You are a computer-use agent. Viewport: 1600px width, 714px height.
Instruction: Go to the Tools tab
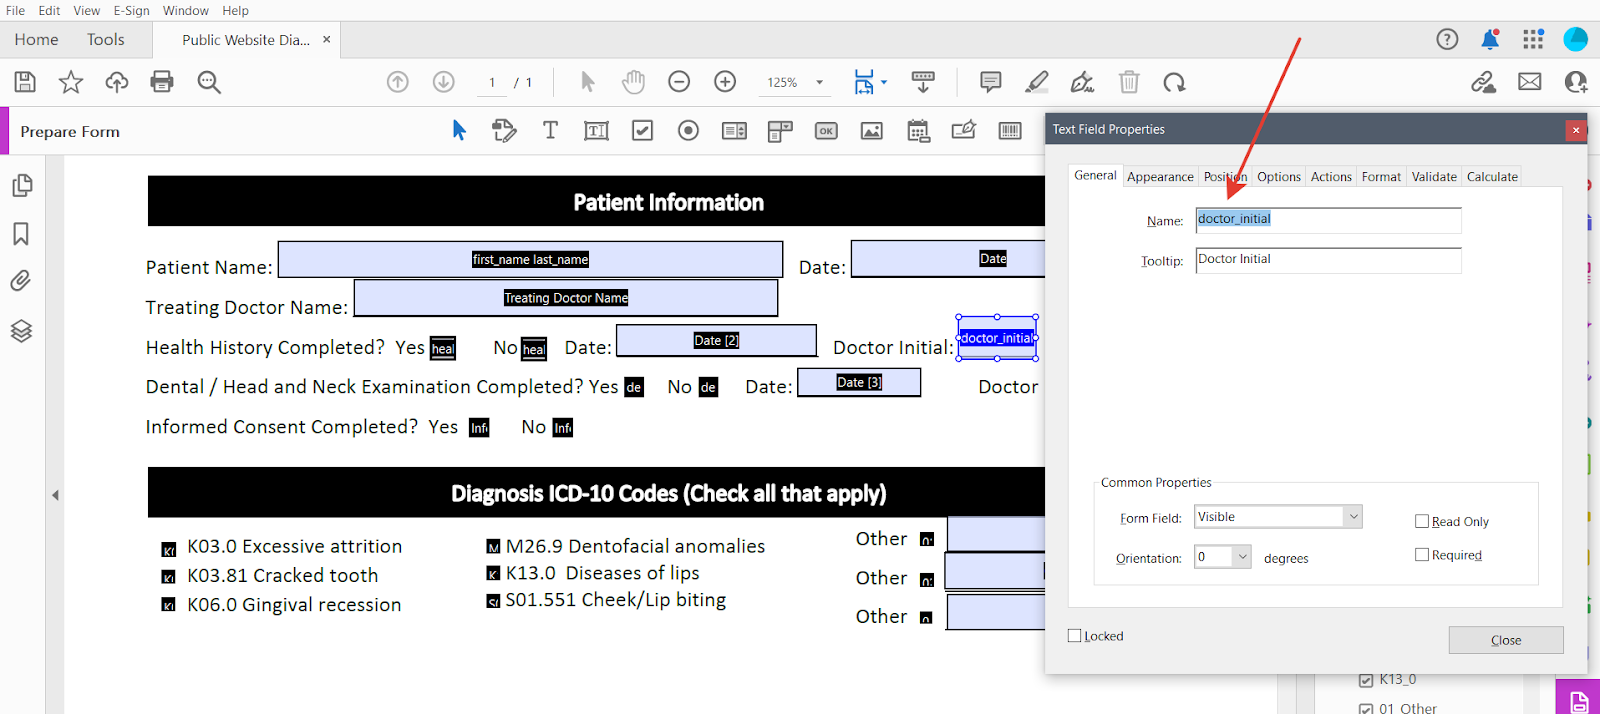(106, 40)
